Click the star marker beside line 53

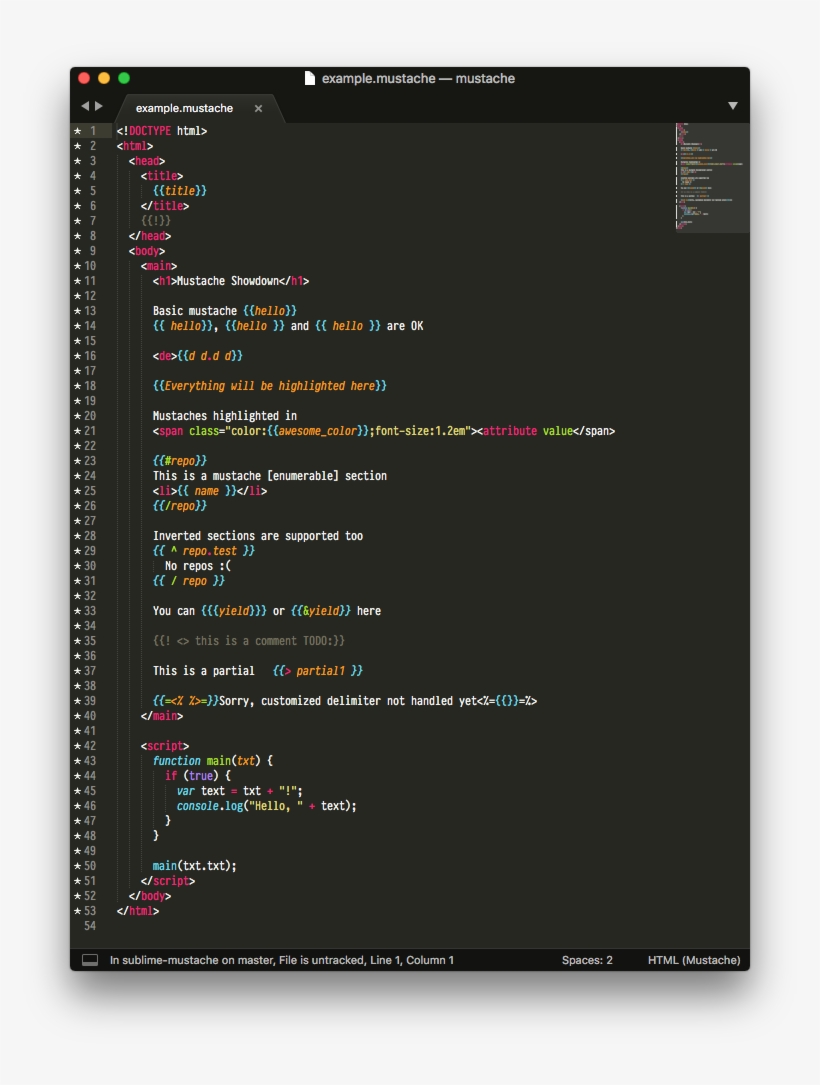tap(77, 911)
